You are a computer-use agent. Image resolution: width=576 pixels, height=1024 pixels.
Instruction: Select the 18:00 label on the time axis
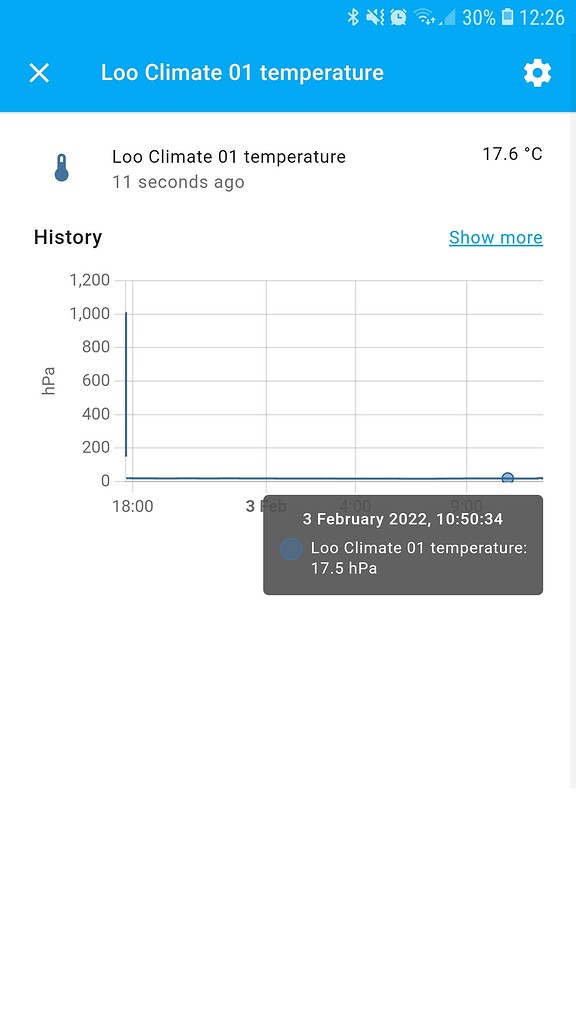[133, 506]
